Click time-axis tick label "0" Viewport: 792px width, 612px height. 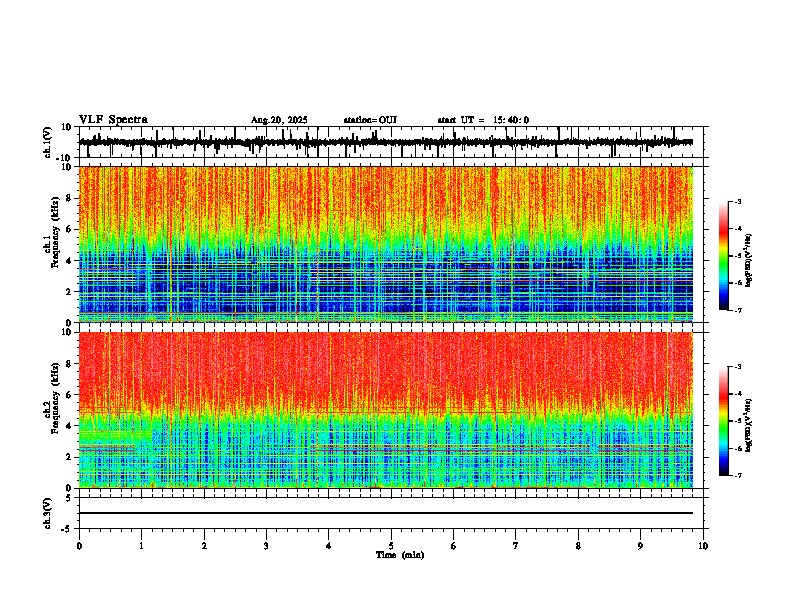79,546
